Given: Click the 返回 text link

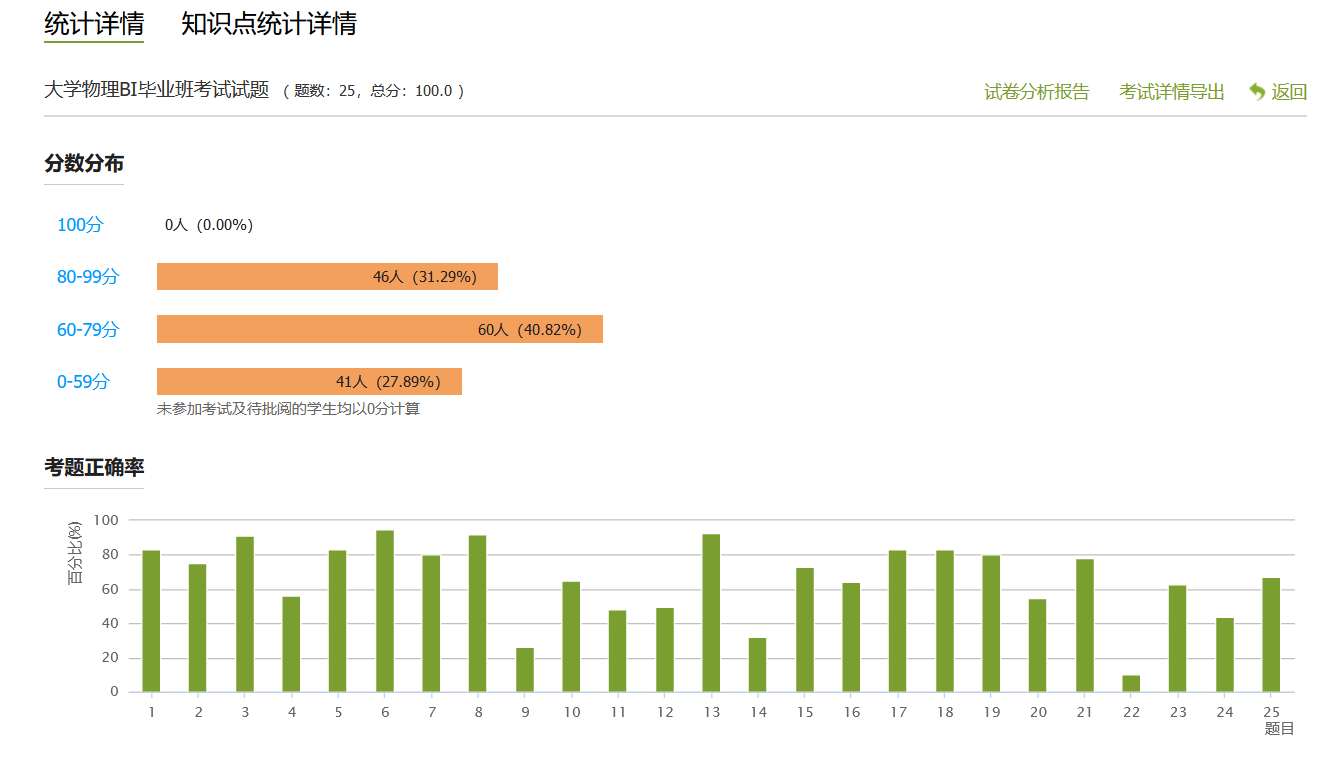Looking at the screenshot, I should pyautogui.click(x=1288, y=90).
